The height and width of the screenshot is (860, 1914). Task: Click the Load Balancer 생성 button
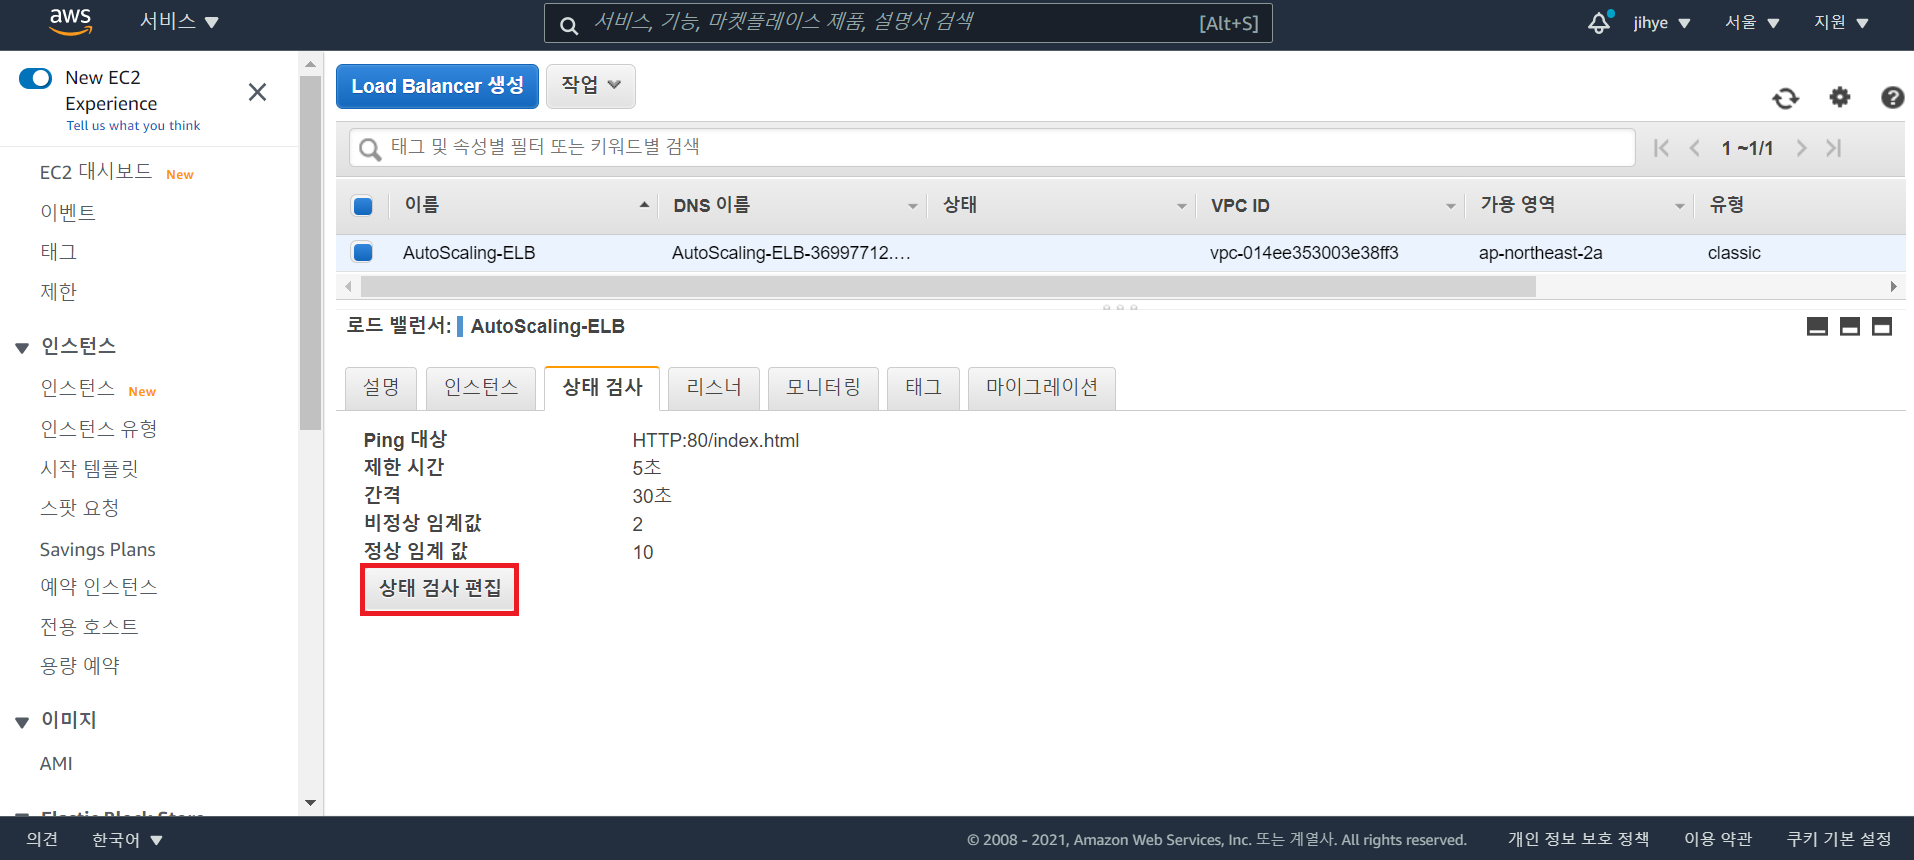pyautogui.click(x=437, y=86)
